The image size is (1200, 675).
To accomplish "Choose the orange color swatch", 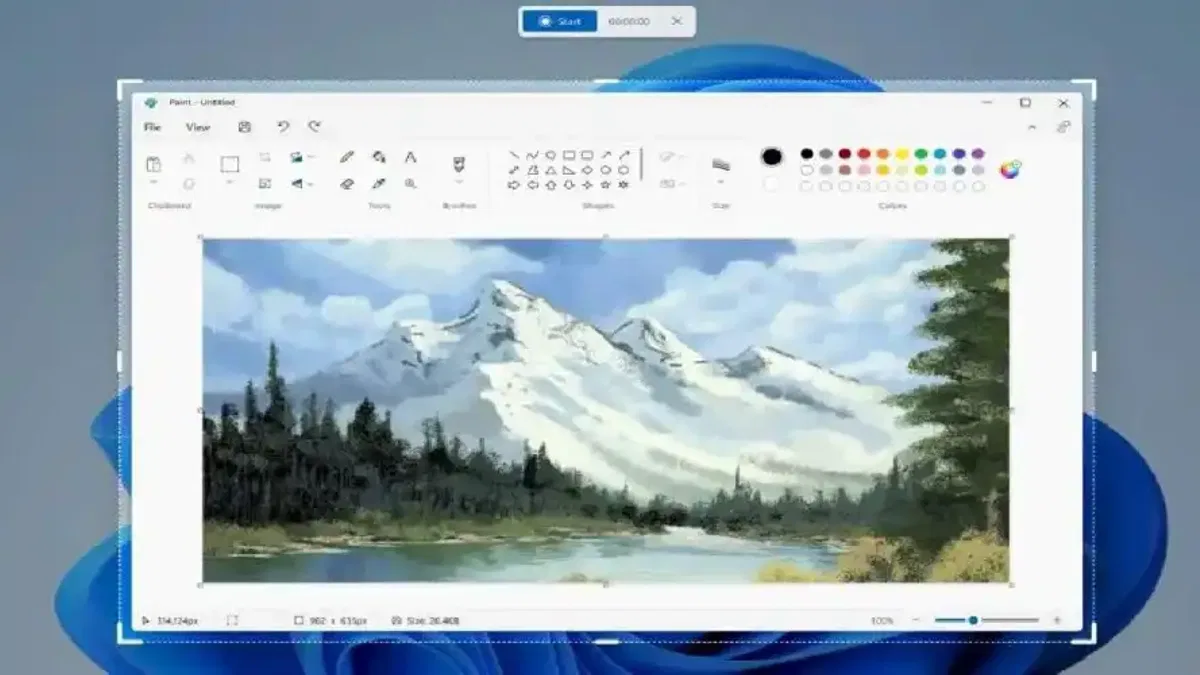I will point(883,154).
